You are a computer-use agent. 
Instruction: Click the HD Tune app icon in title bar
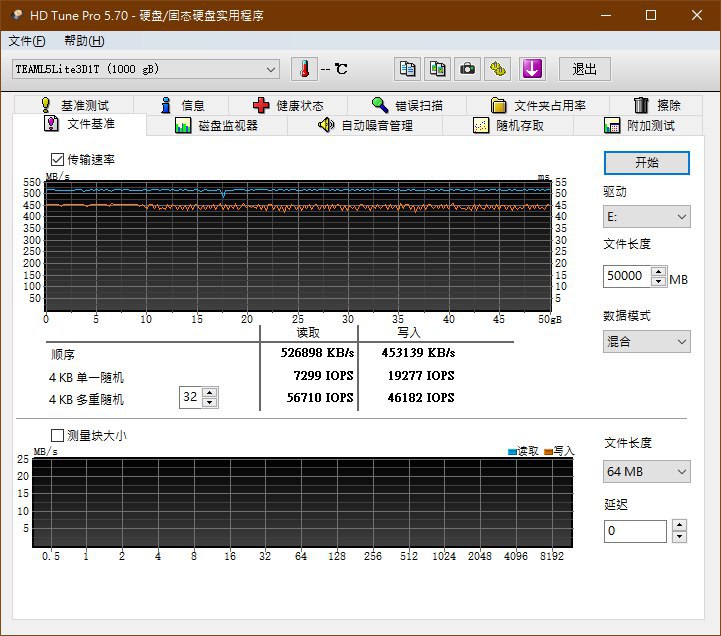coord(17,15)
